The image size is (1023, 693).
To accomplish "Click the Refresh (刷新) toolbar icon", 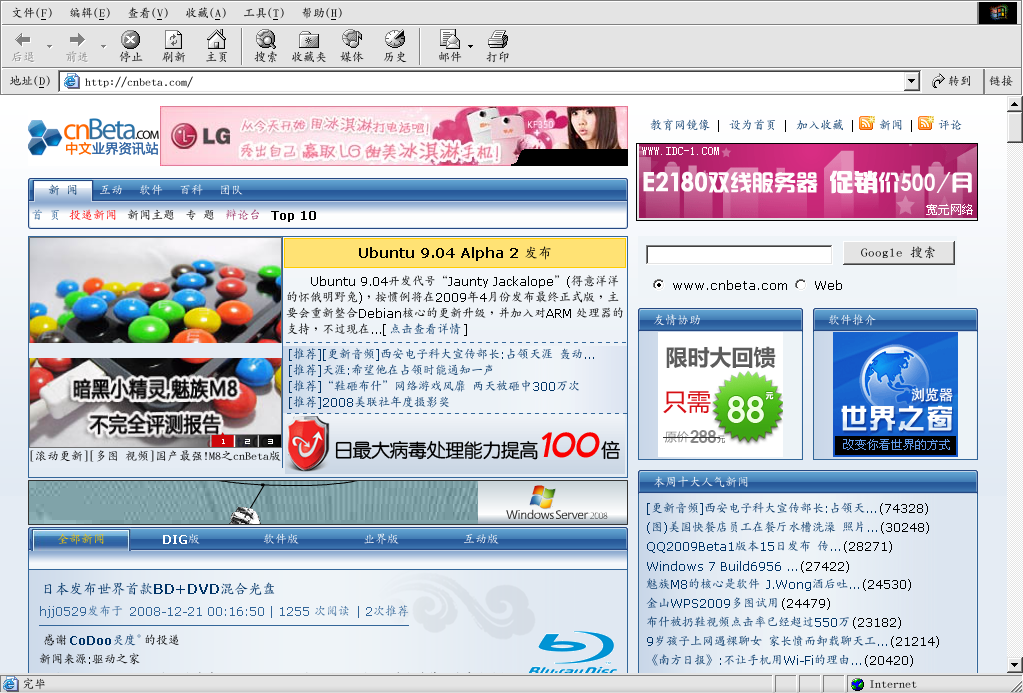I will [x=174, y=39].
